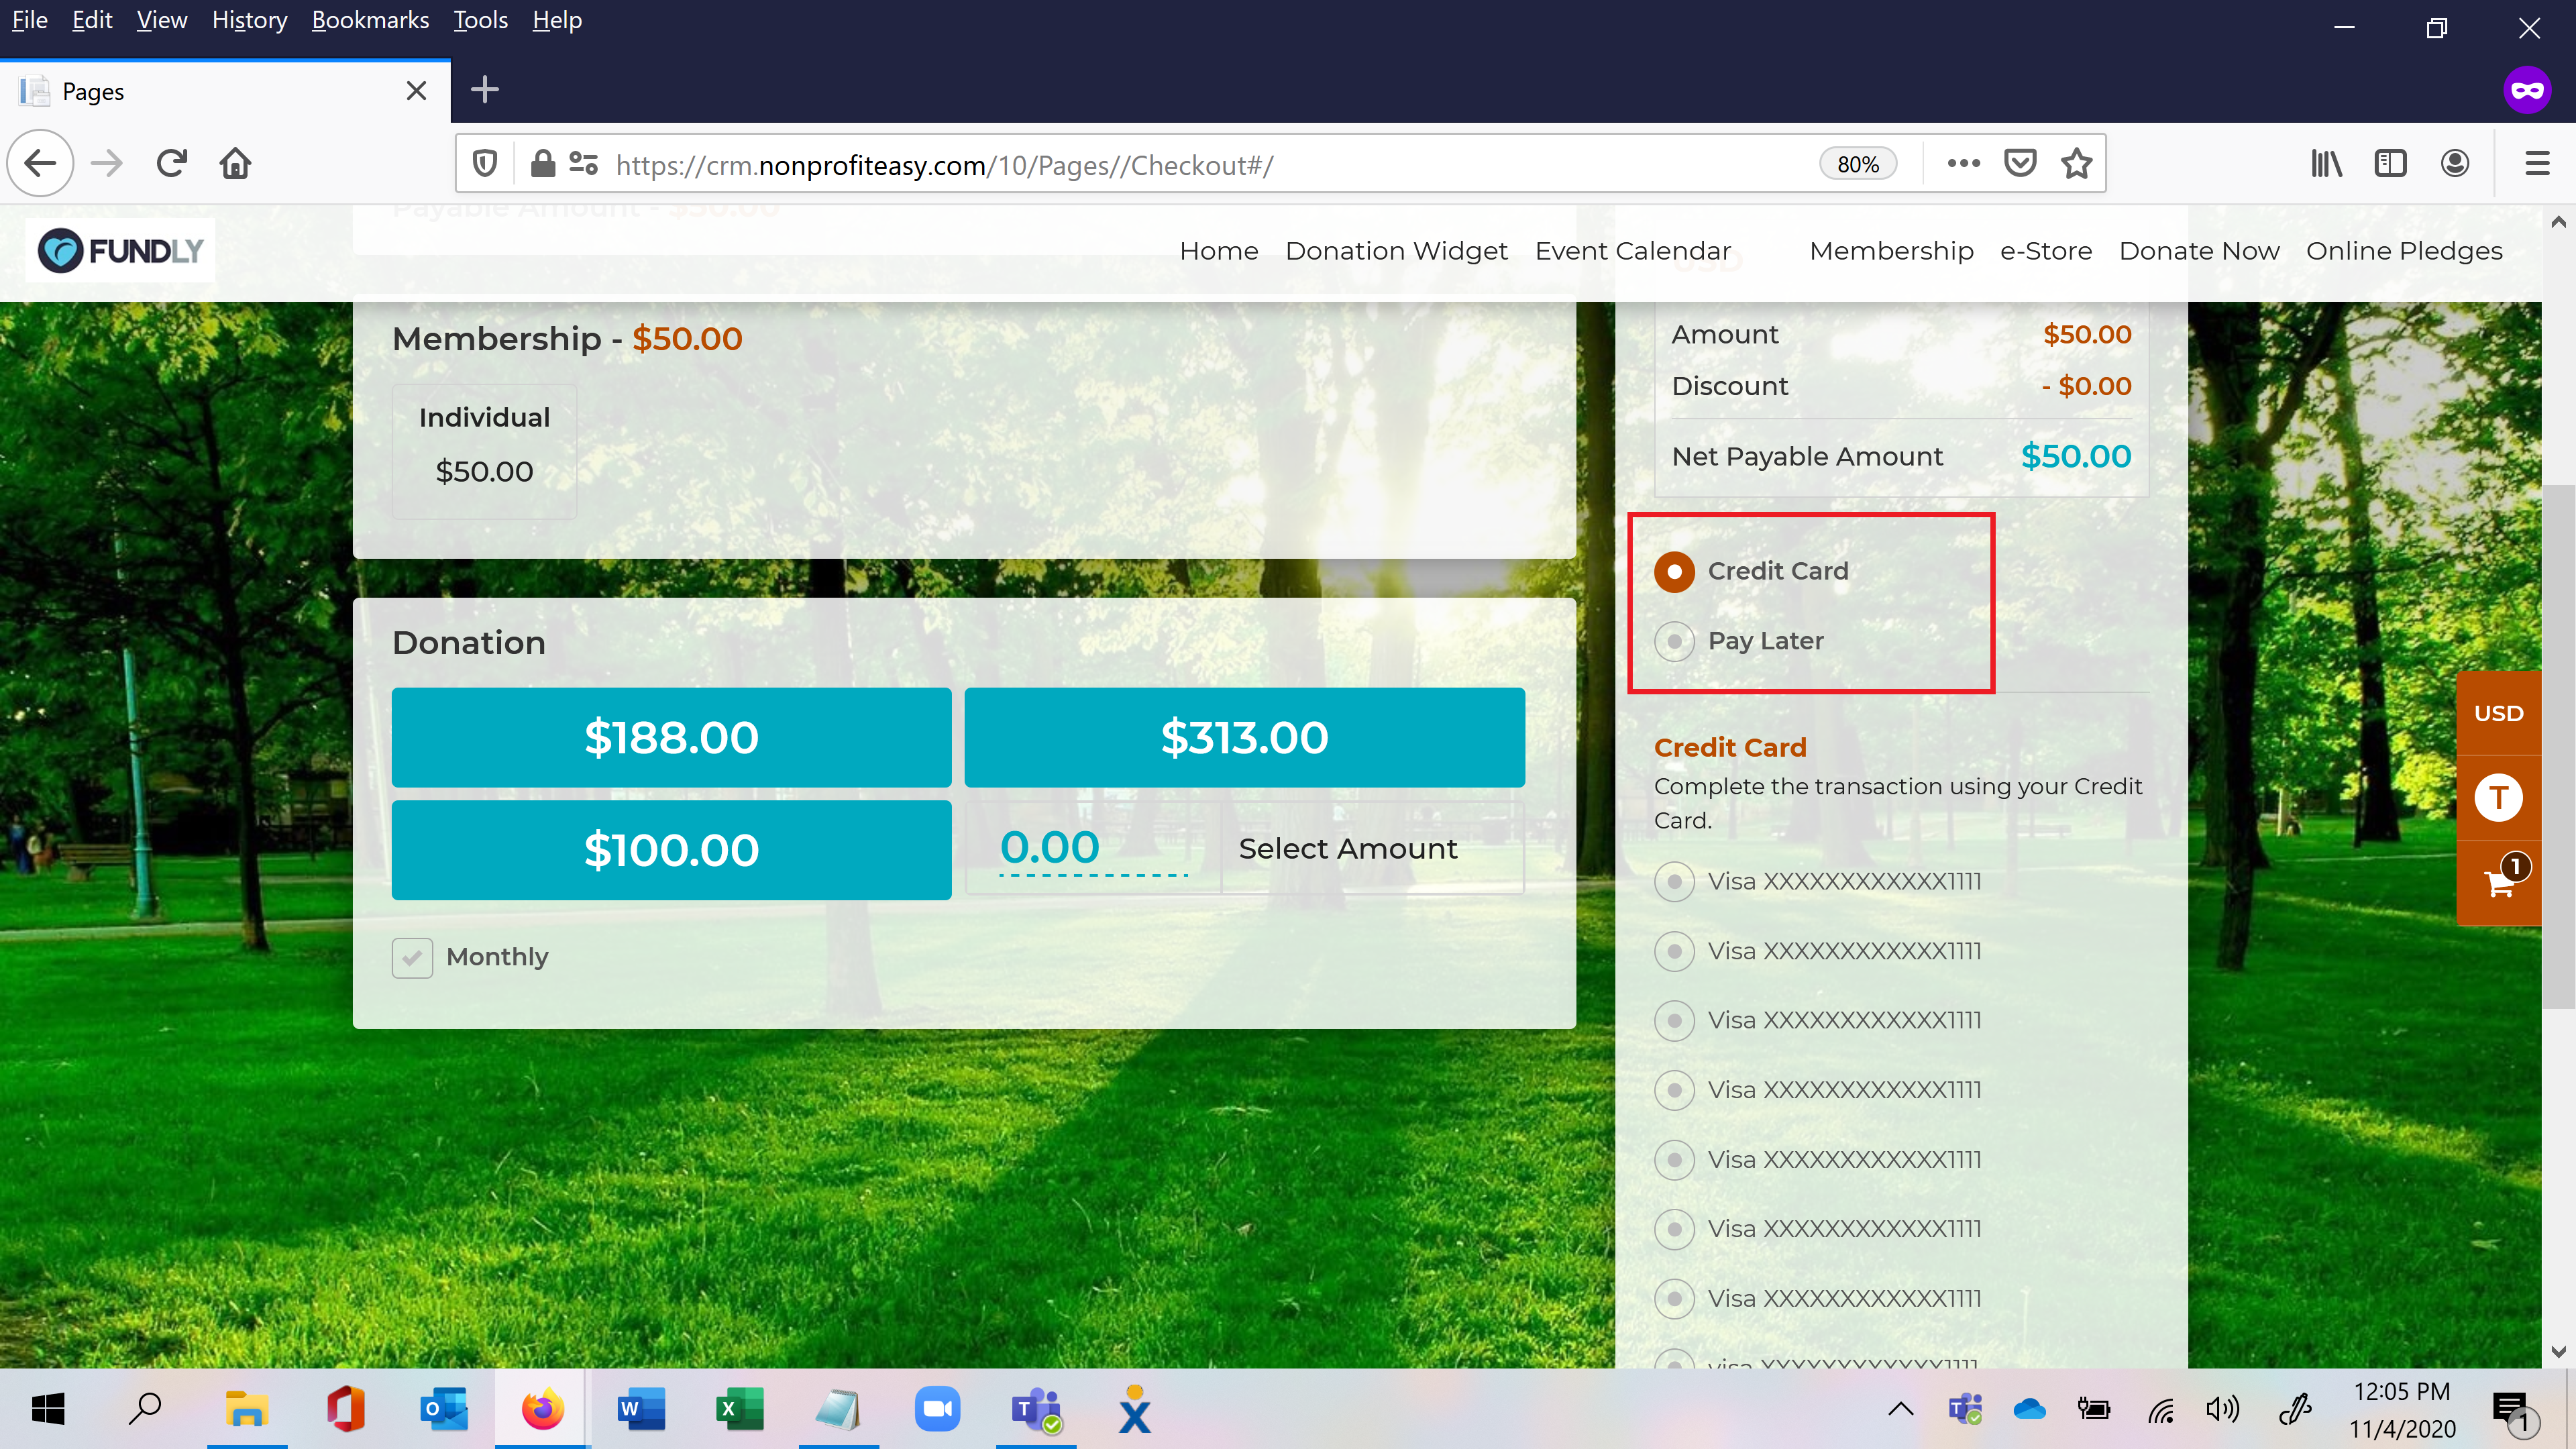Select Credit Card payment option
Screen dimensions: 2576x1449
pos(1674,571)
